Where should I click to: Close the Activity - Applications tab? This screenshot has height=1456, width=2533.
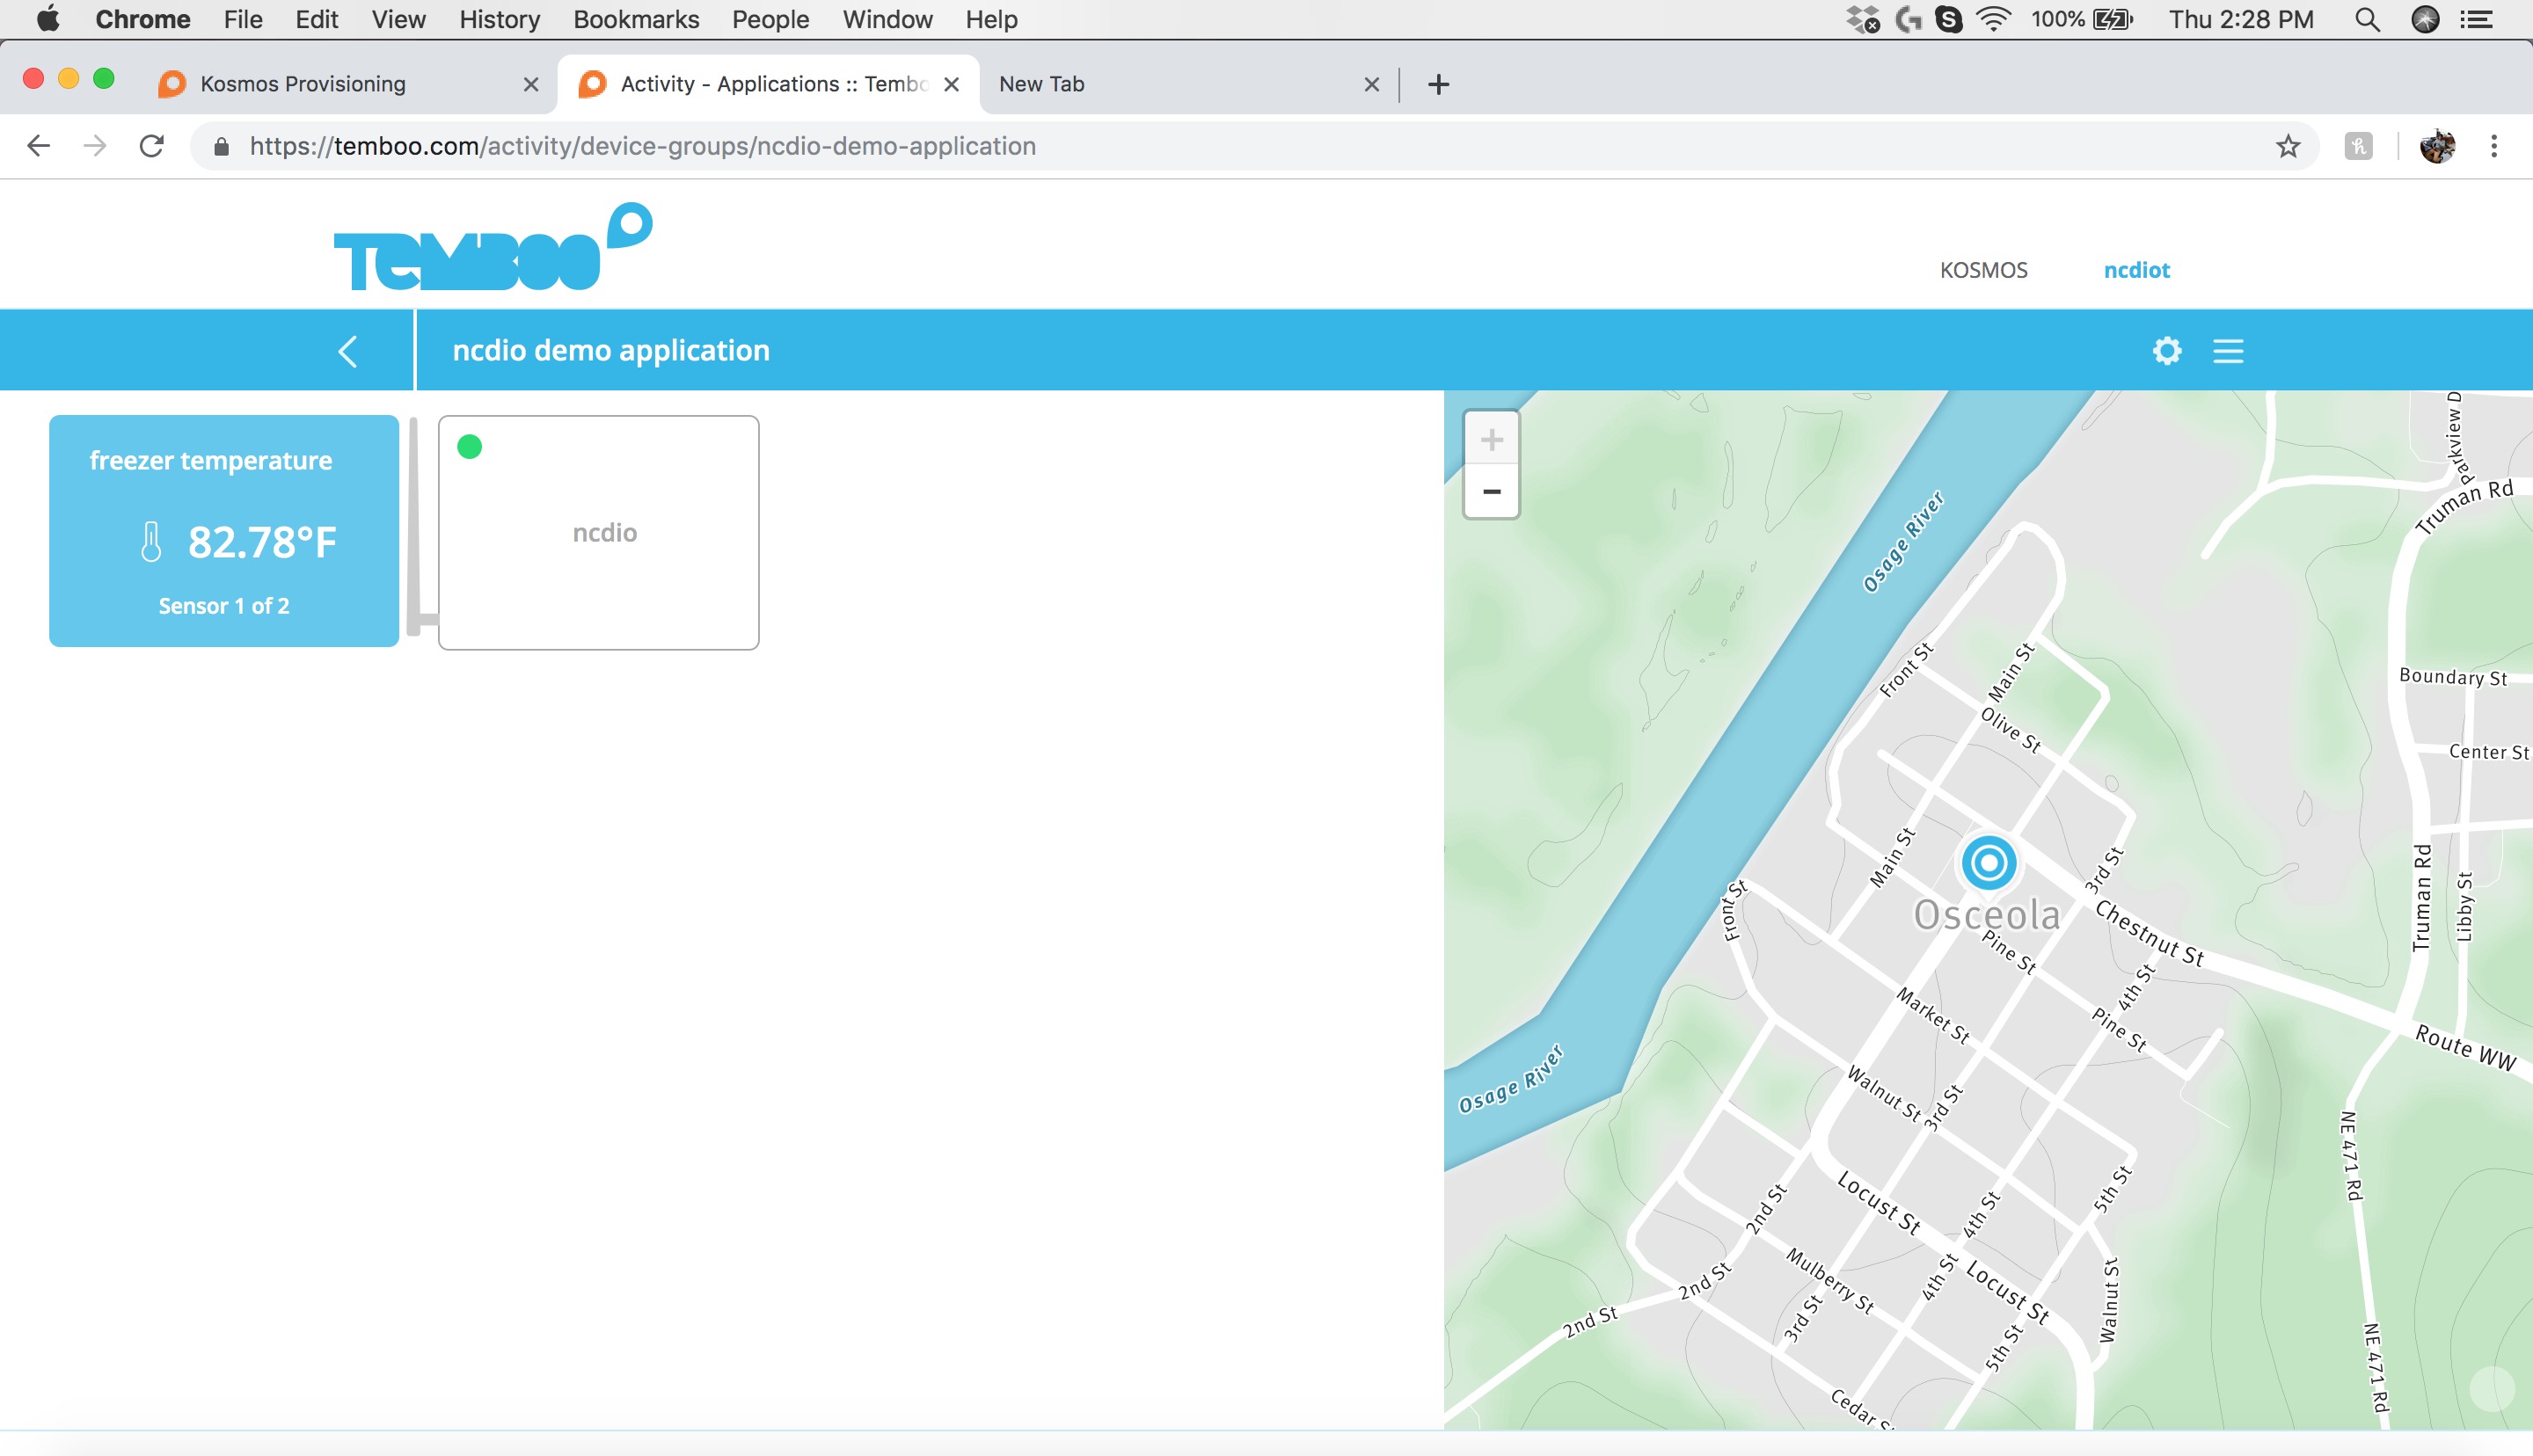952,84
